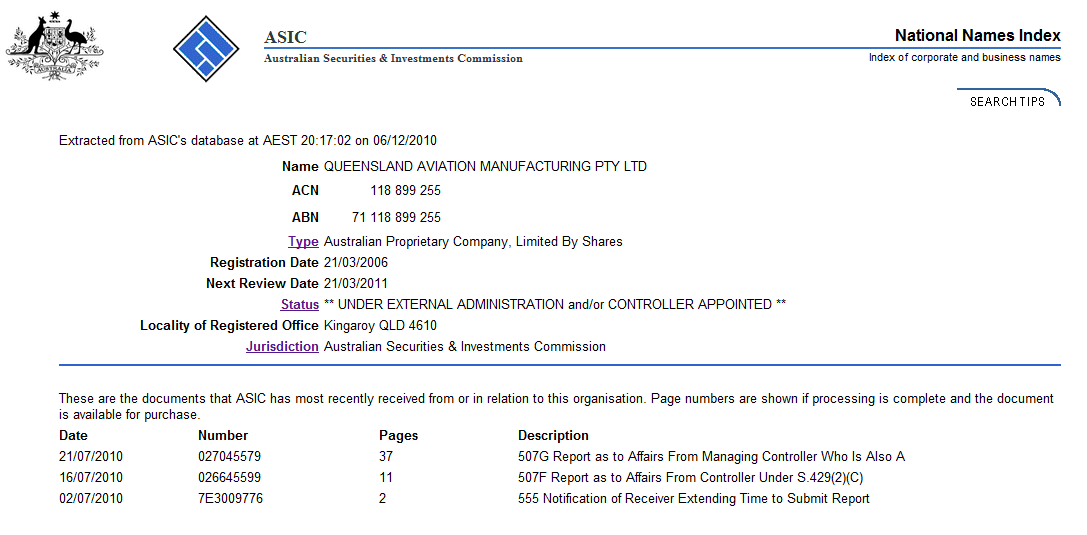Click the Next Review Date value 21/03/2011
This screenshot has width=1087, height=535.
356,283
